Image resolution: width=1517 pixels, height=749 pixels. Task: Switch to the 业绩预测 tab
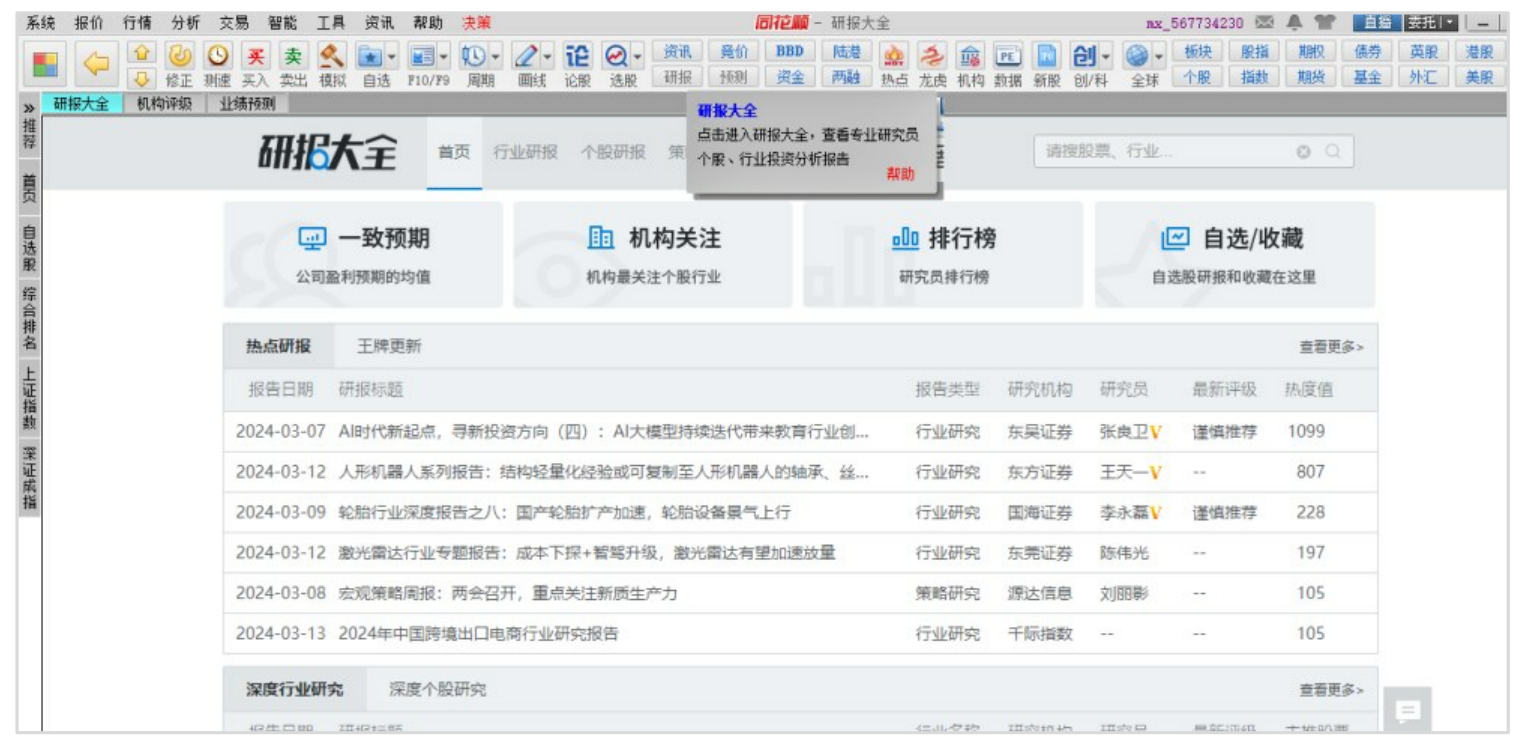point(246,104)
